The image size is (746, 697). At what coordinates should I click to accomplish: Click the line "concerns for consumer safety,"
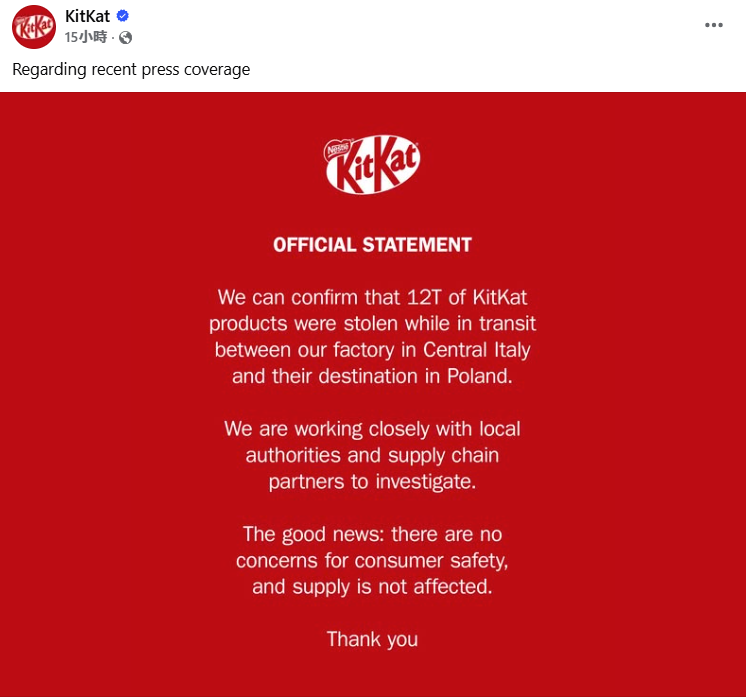pyautogui.click(x=372, y=560)
